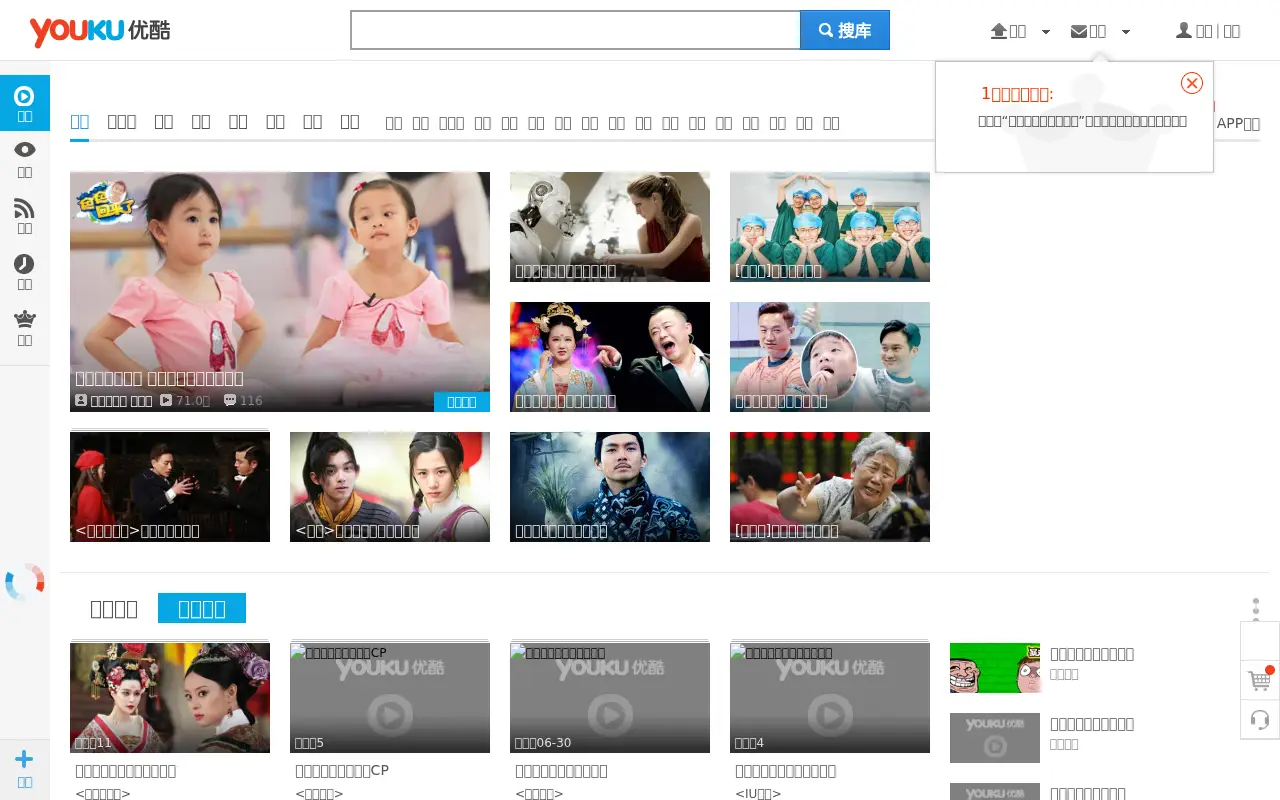Open the crowned woman and laughing man thumbnail
Screen dimensions: 1280x800
[x=610, y=357]
